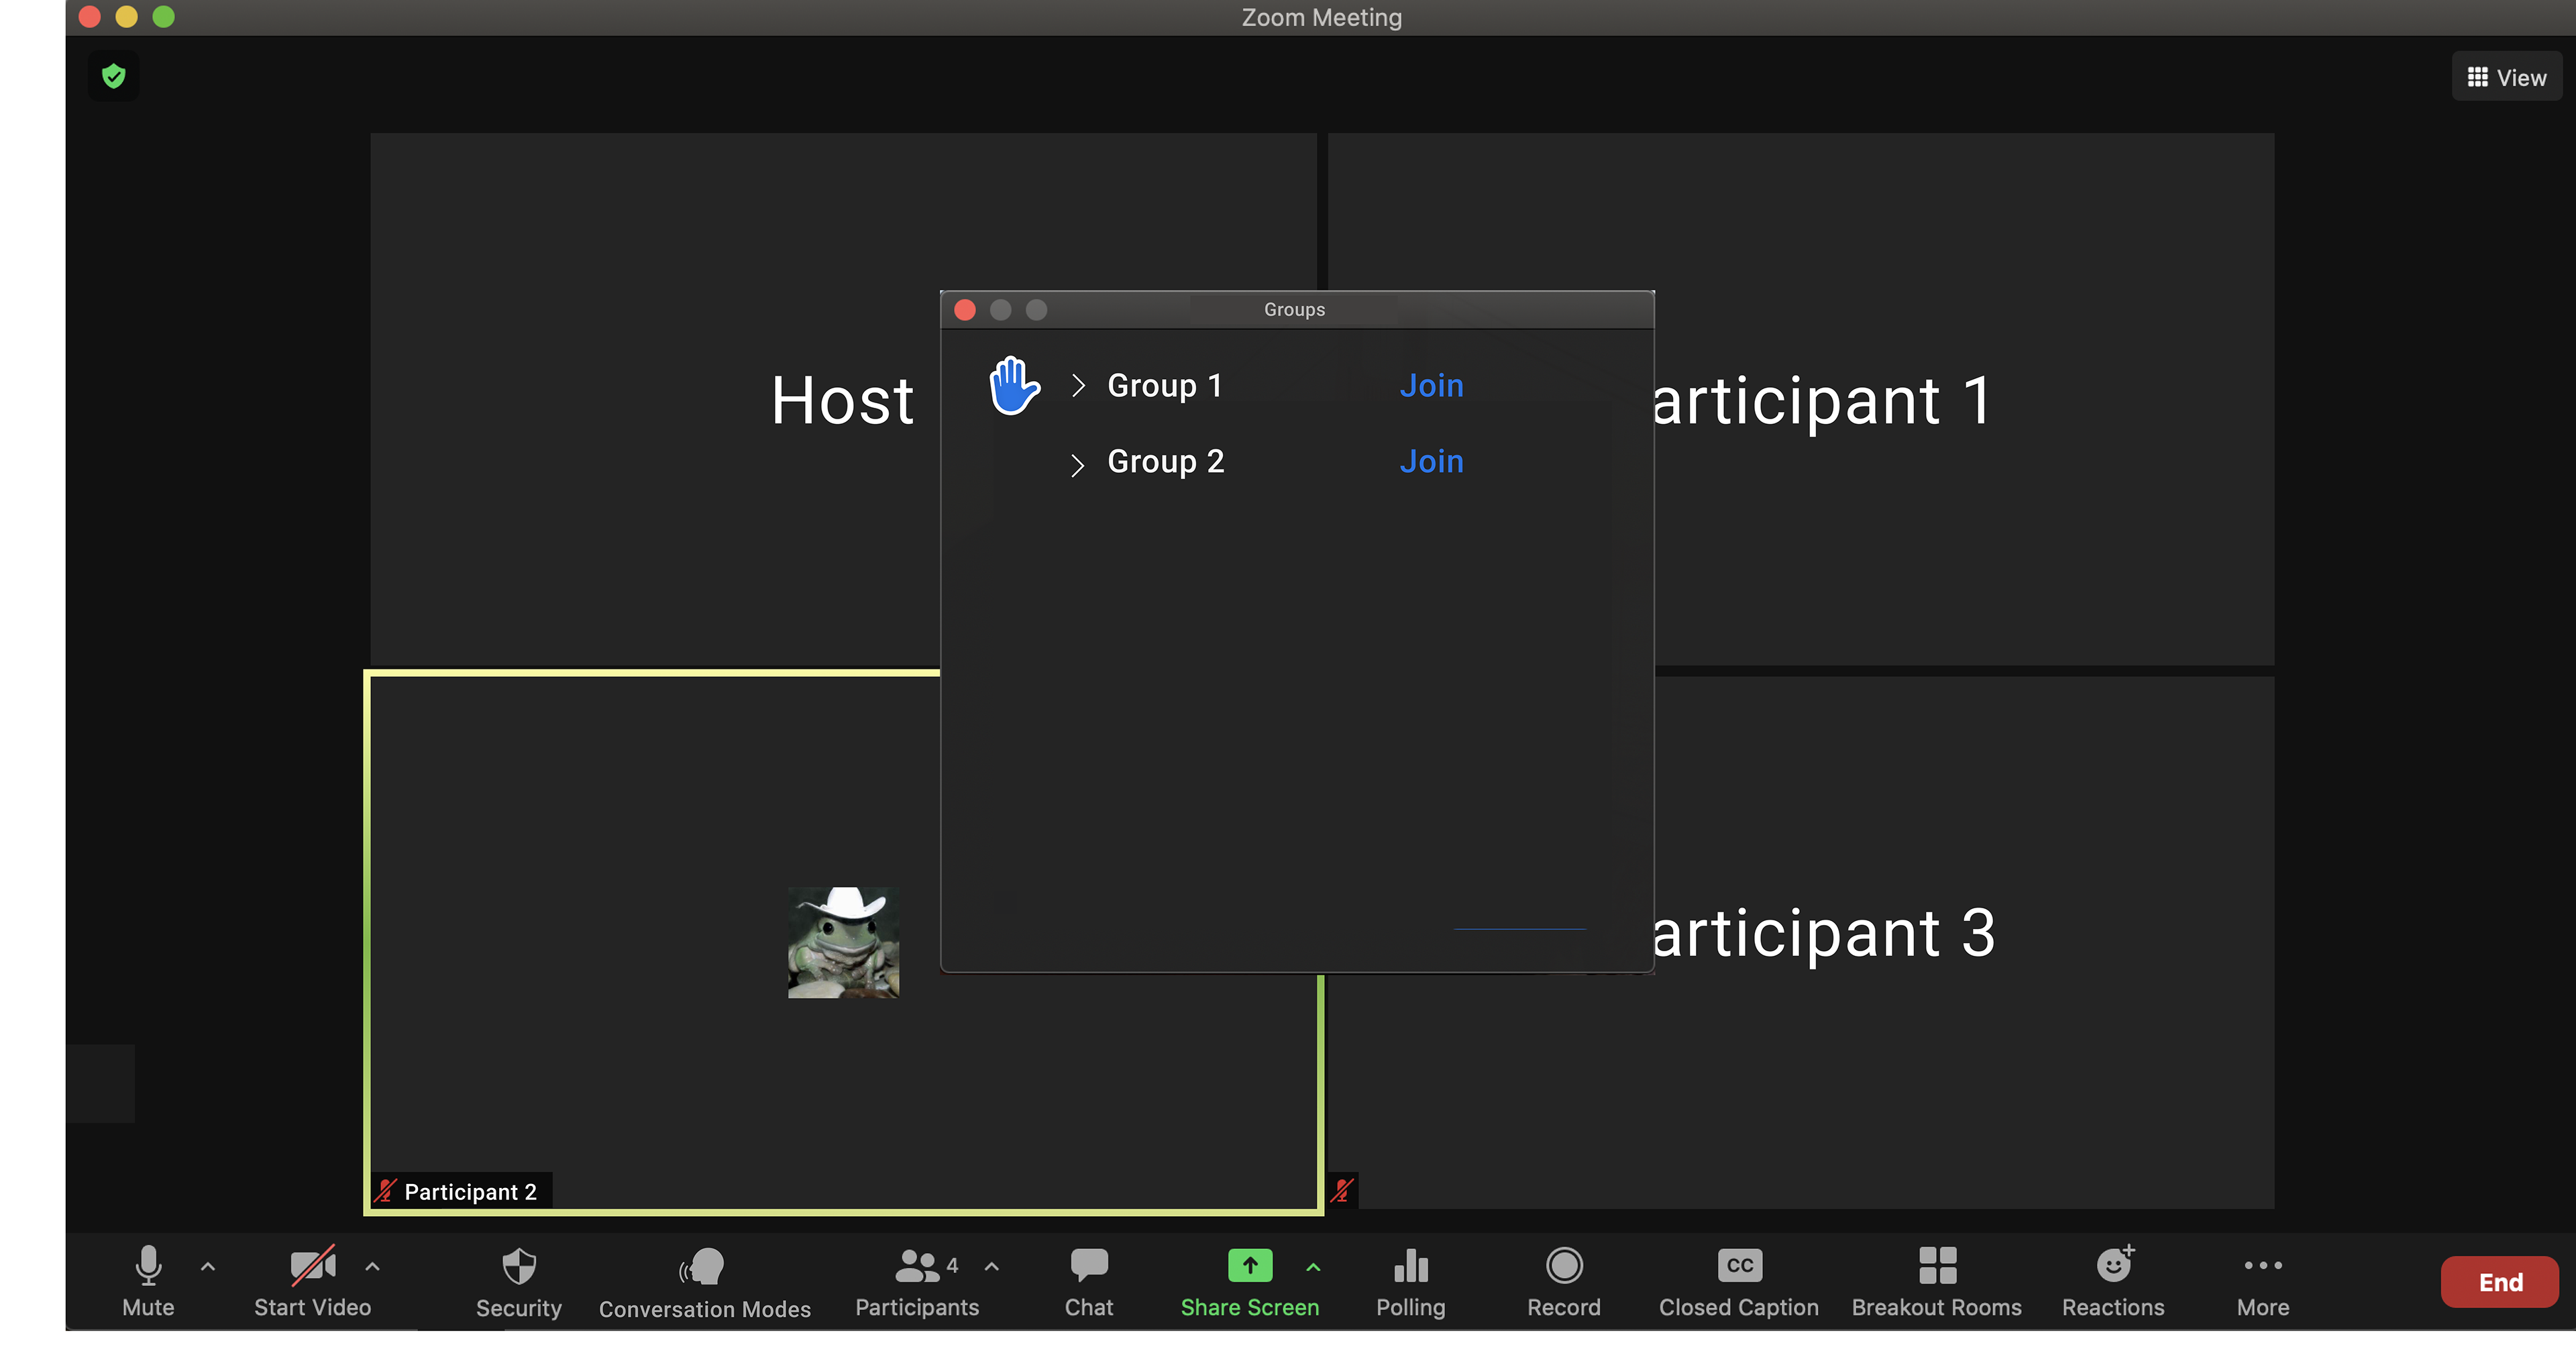Click the muted mic icon on Participant 3 tile
Image resolution: width=2576 pixels, height=1355 pixels.
(1342, 1190)
